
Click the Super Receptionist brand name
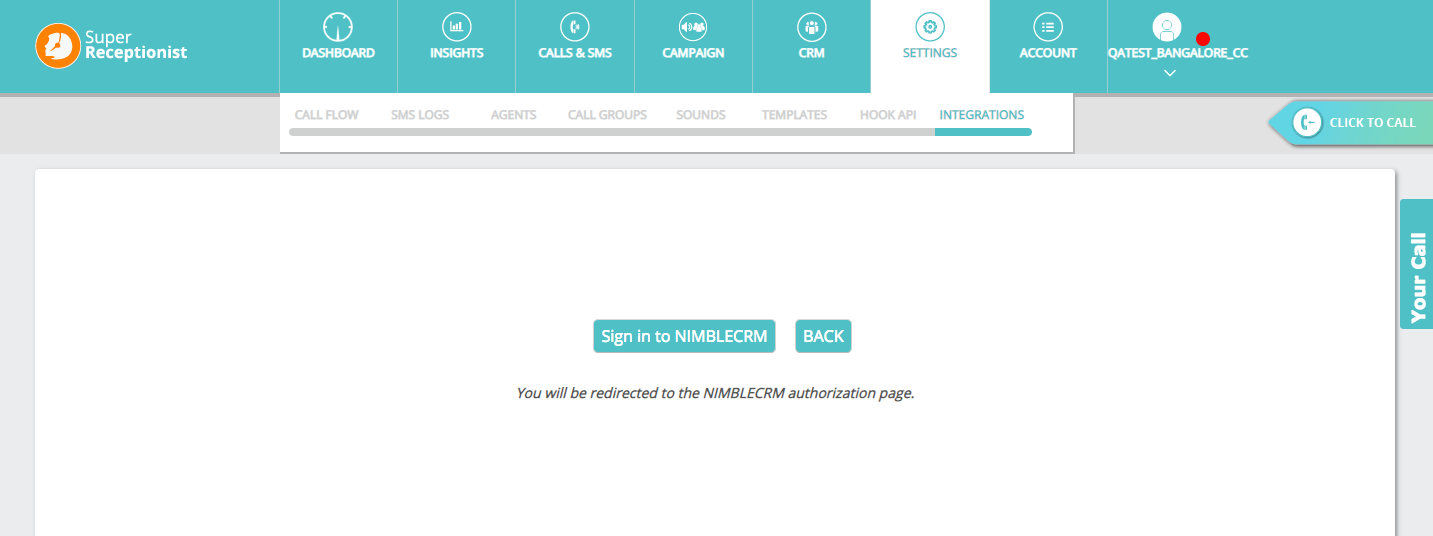136,46
